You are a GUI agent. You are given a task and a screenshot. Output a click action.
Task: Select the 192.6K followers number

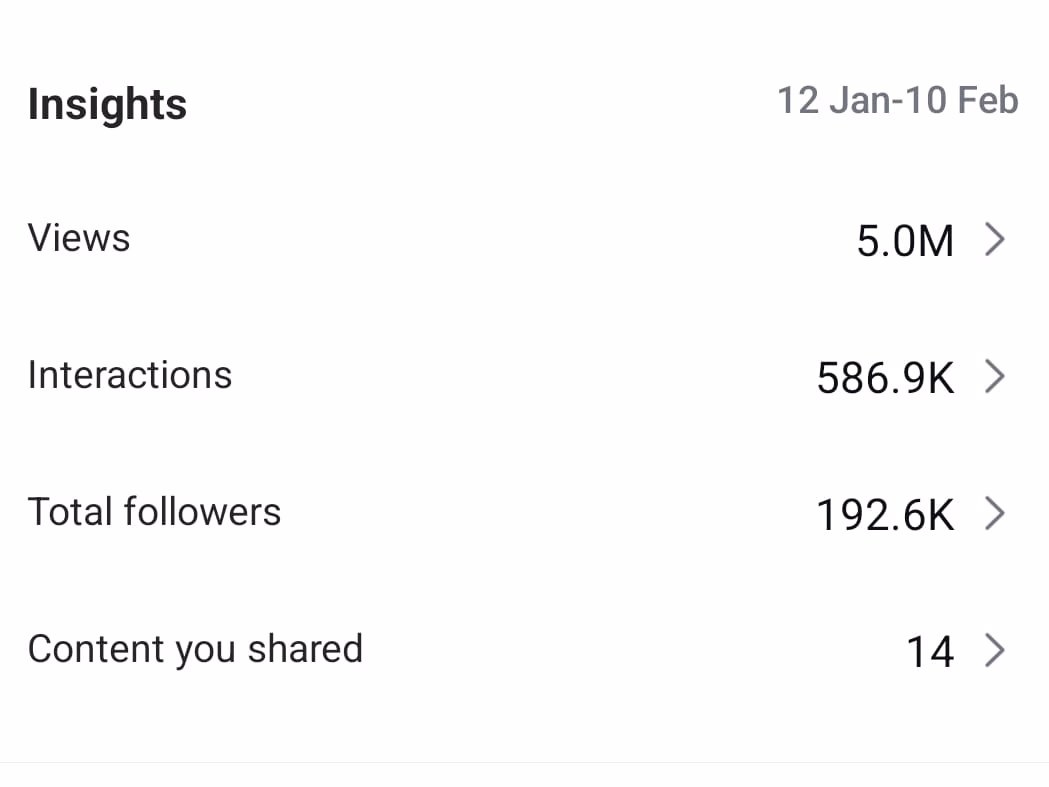click(885, 515)
